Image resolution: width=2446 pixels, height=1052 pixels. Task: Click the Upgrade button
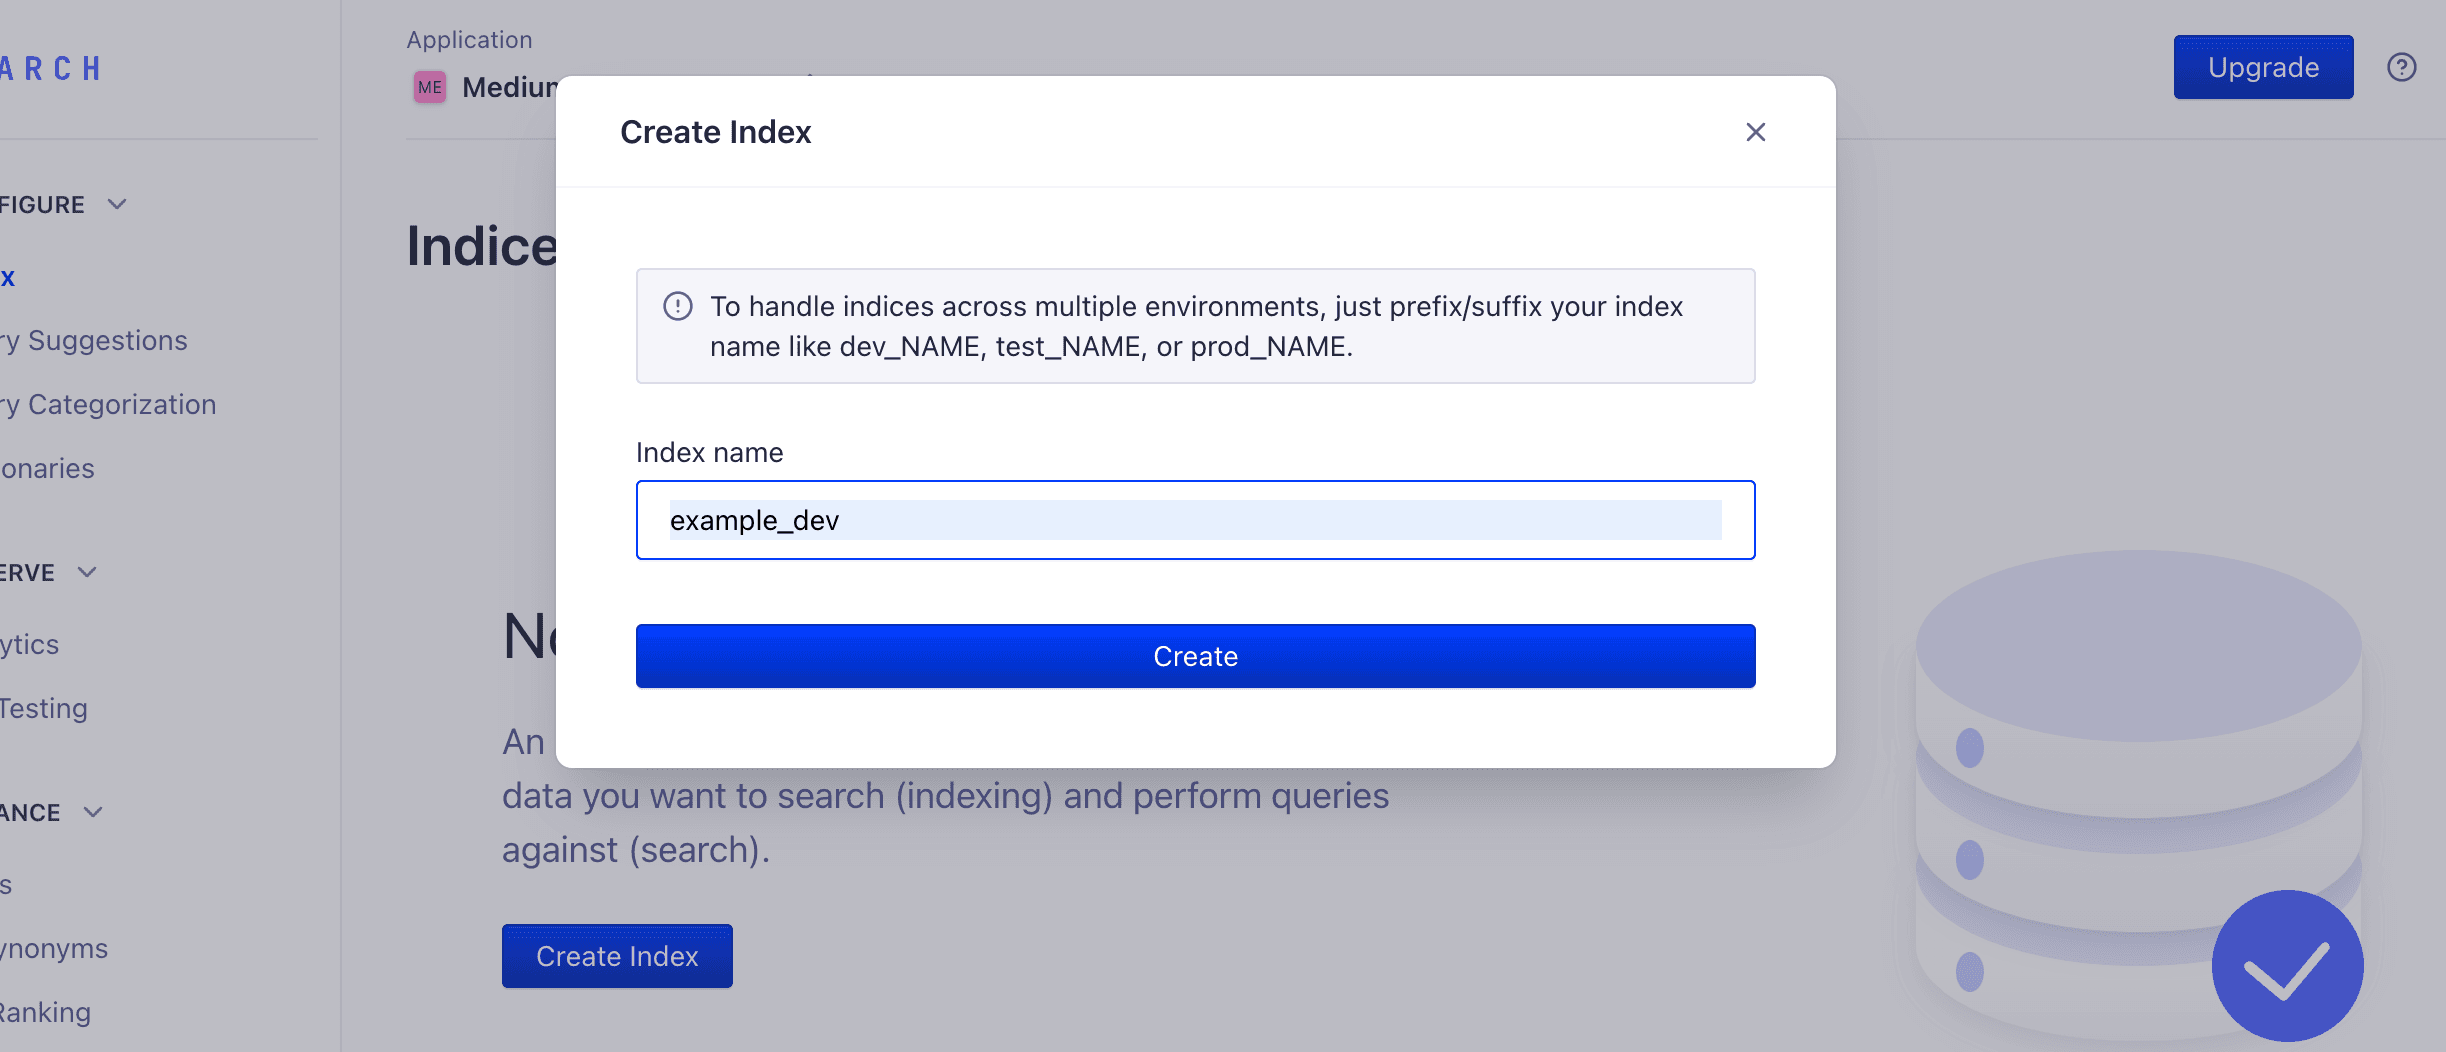pyautogui.click(x=2262, y=67)
